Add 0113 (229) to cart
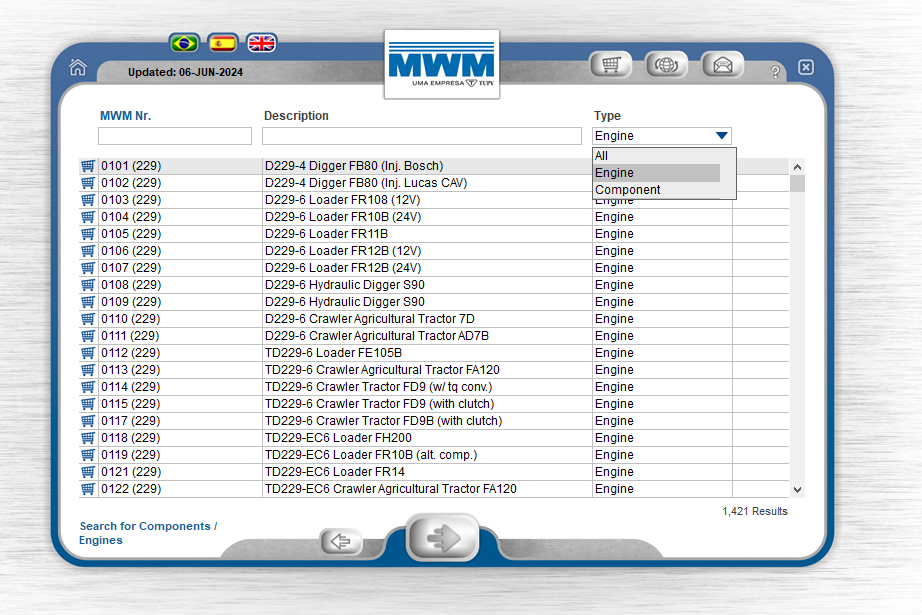Image resolution: width=922 pixels, height=615 pixels. (x=88, y=370)
